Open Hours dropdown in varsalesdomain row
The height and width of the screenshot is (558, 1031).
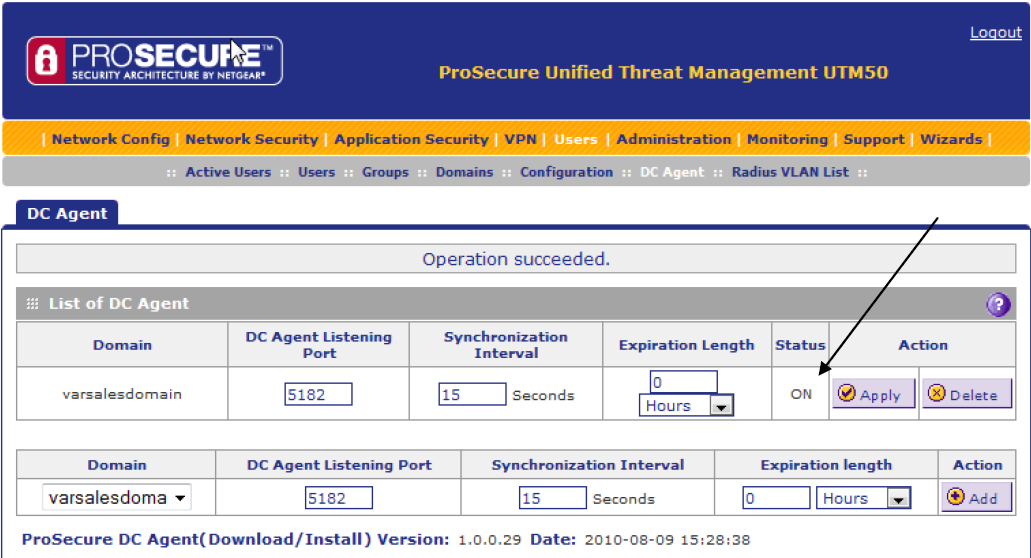coord(686,406)
